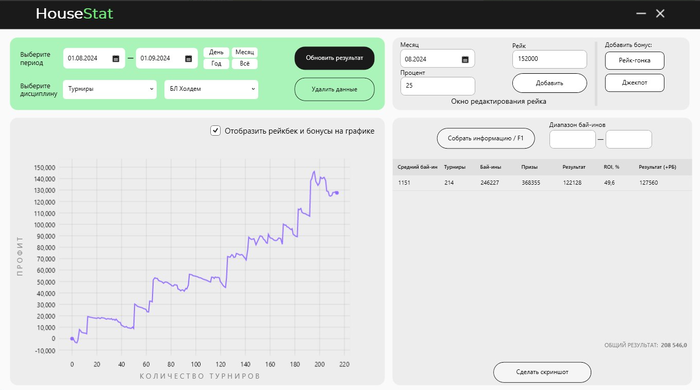Select the tournaments count cell 214
This screenshot has width=700, height=390.
pyautogui.click(x=449, y=183)
